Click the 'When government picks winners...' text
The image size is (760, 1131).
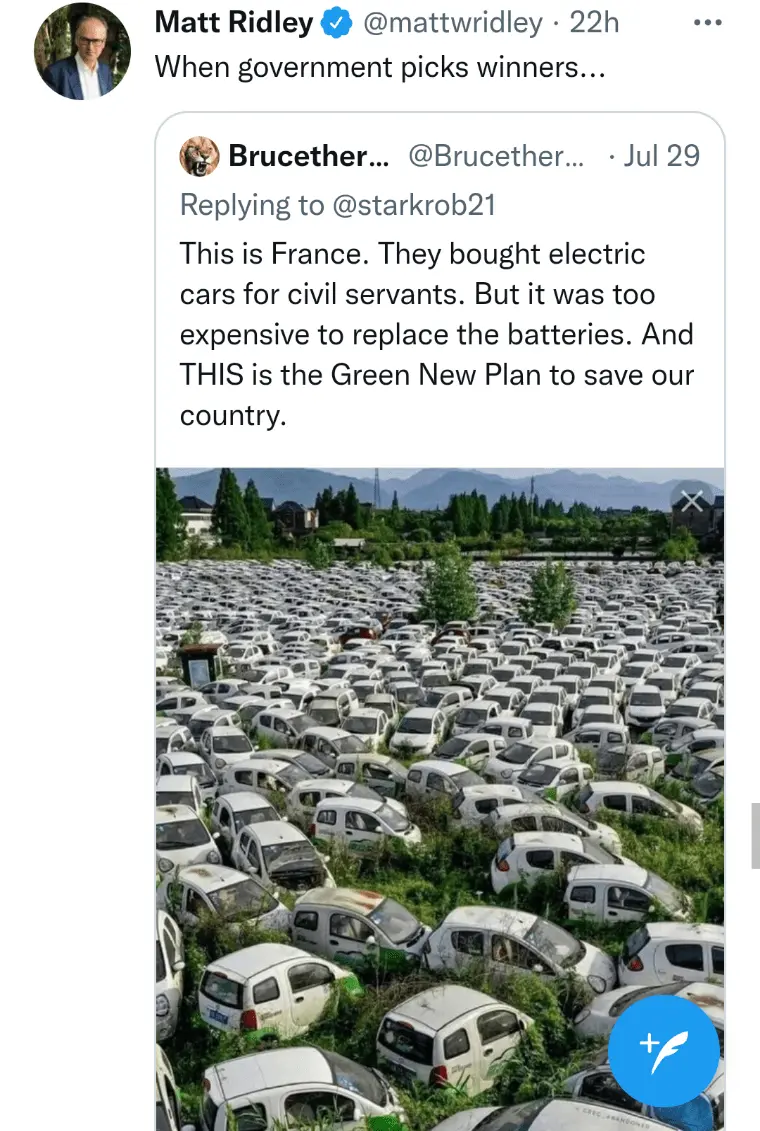point(380,67)
